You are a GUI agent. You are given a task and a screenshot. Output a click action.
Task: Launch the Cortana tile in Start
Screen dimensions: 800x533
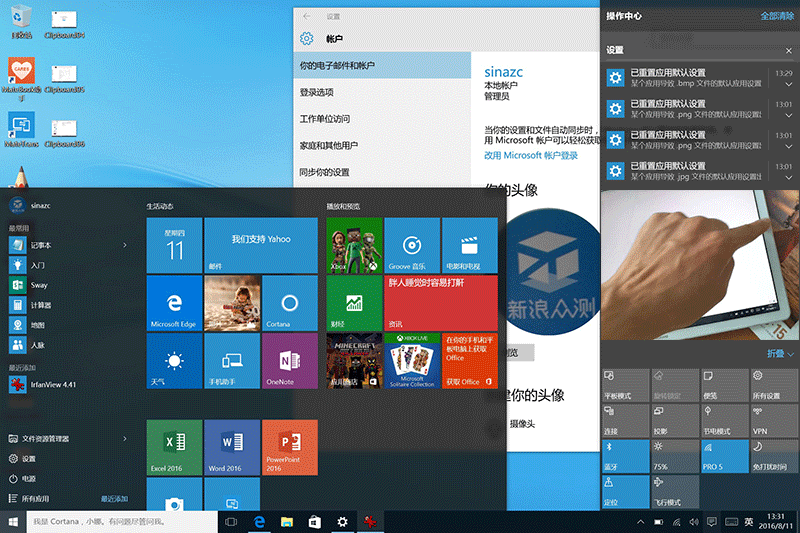coord(289,304)
